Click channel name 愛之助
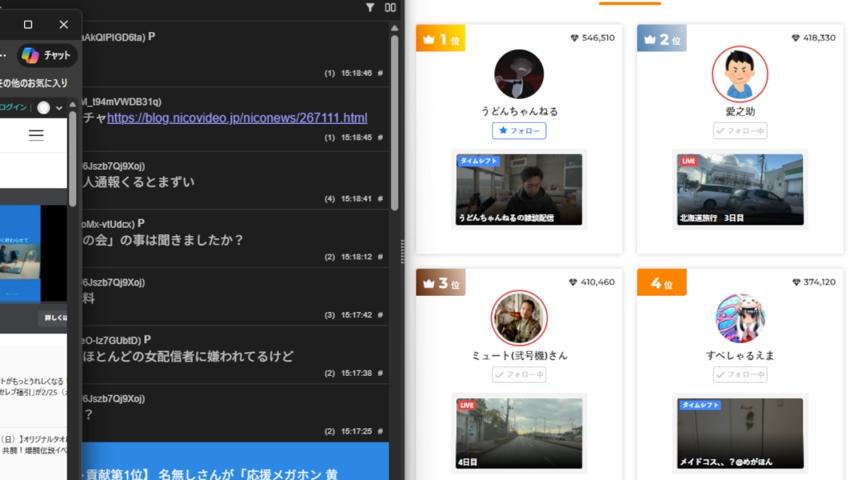This screenshot has height=480, width=854. (740, 111)
